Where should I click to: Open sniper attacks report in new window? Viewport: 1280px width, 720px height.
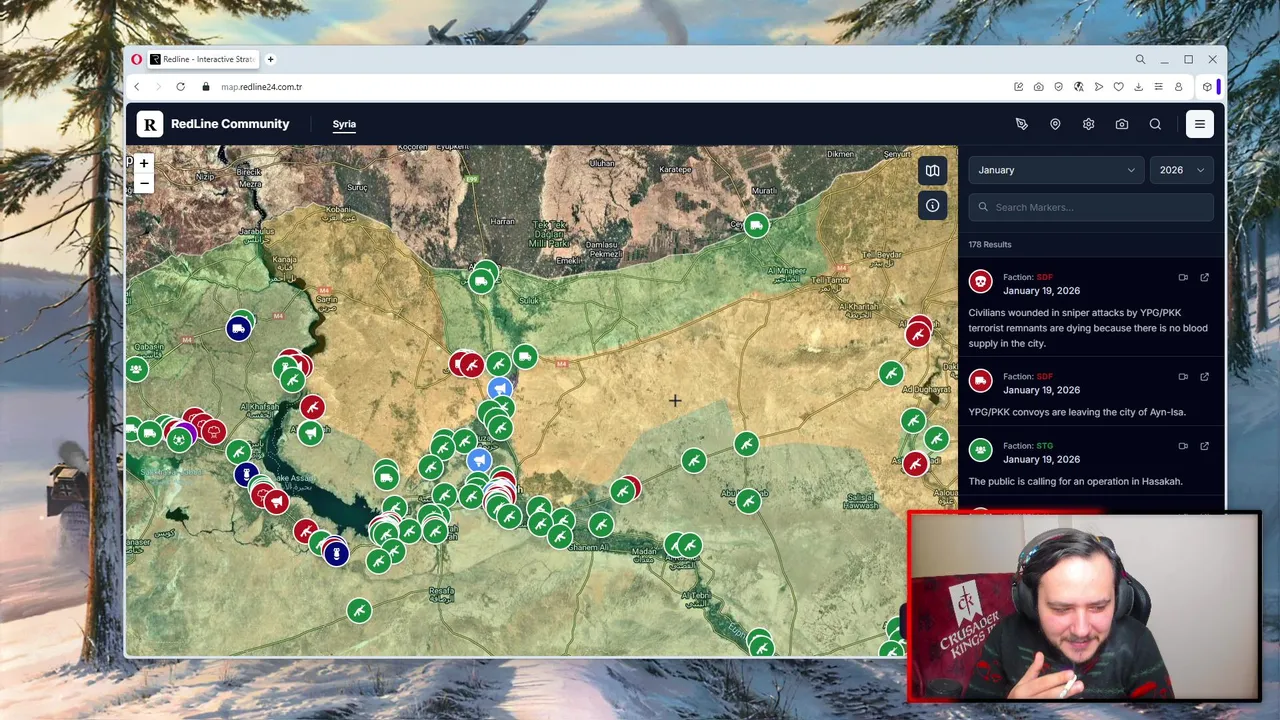[x=1204, y=277]
